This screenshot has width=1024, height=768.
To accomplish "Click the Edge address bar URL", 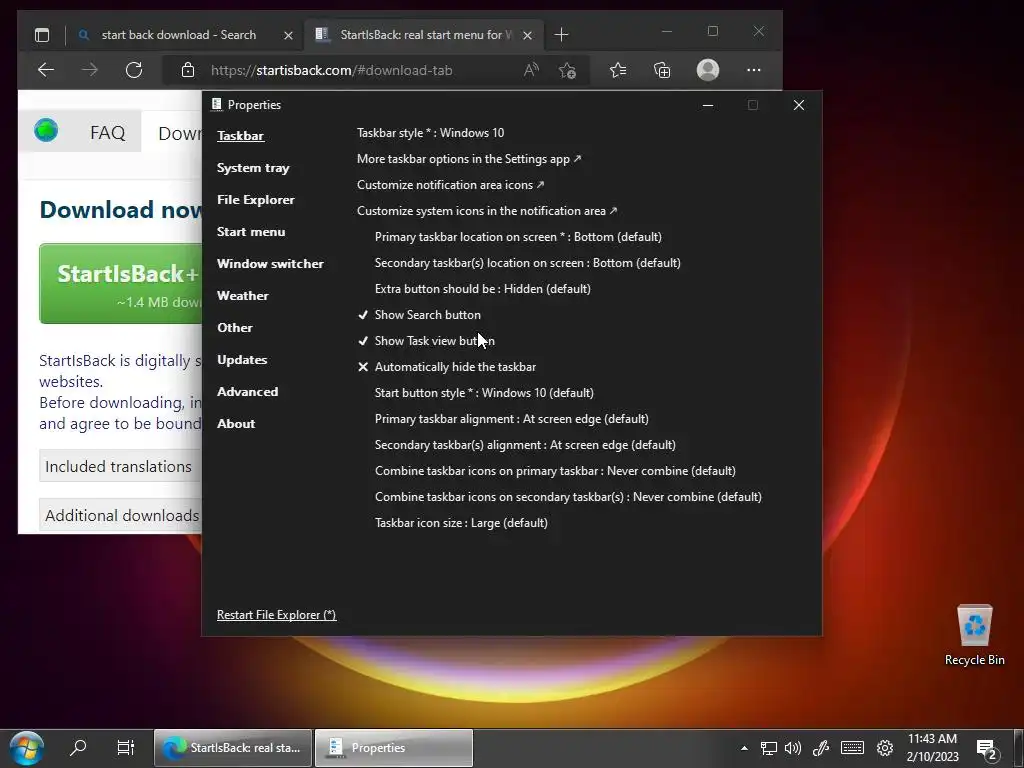I will [x=331, y=71].
